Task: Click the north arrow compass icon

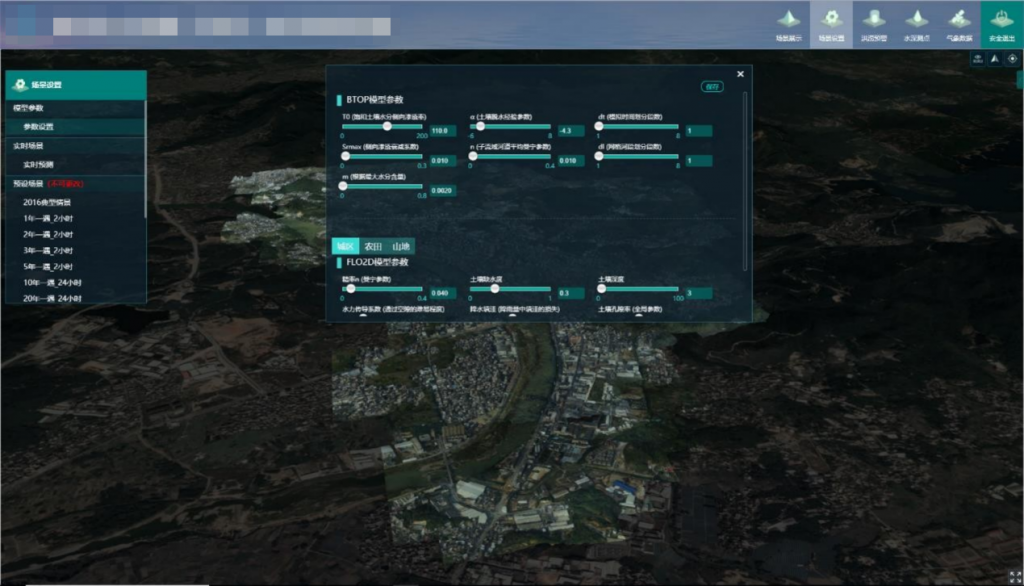Action: [995, 59]
